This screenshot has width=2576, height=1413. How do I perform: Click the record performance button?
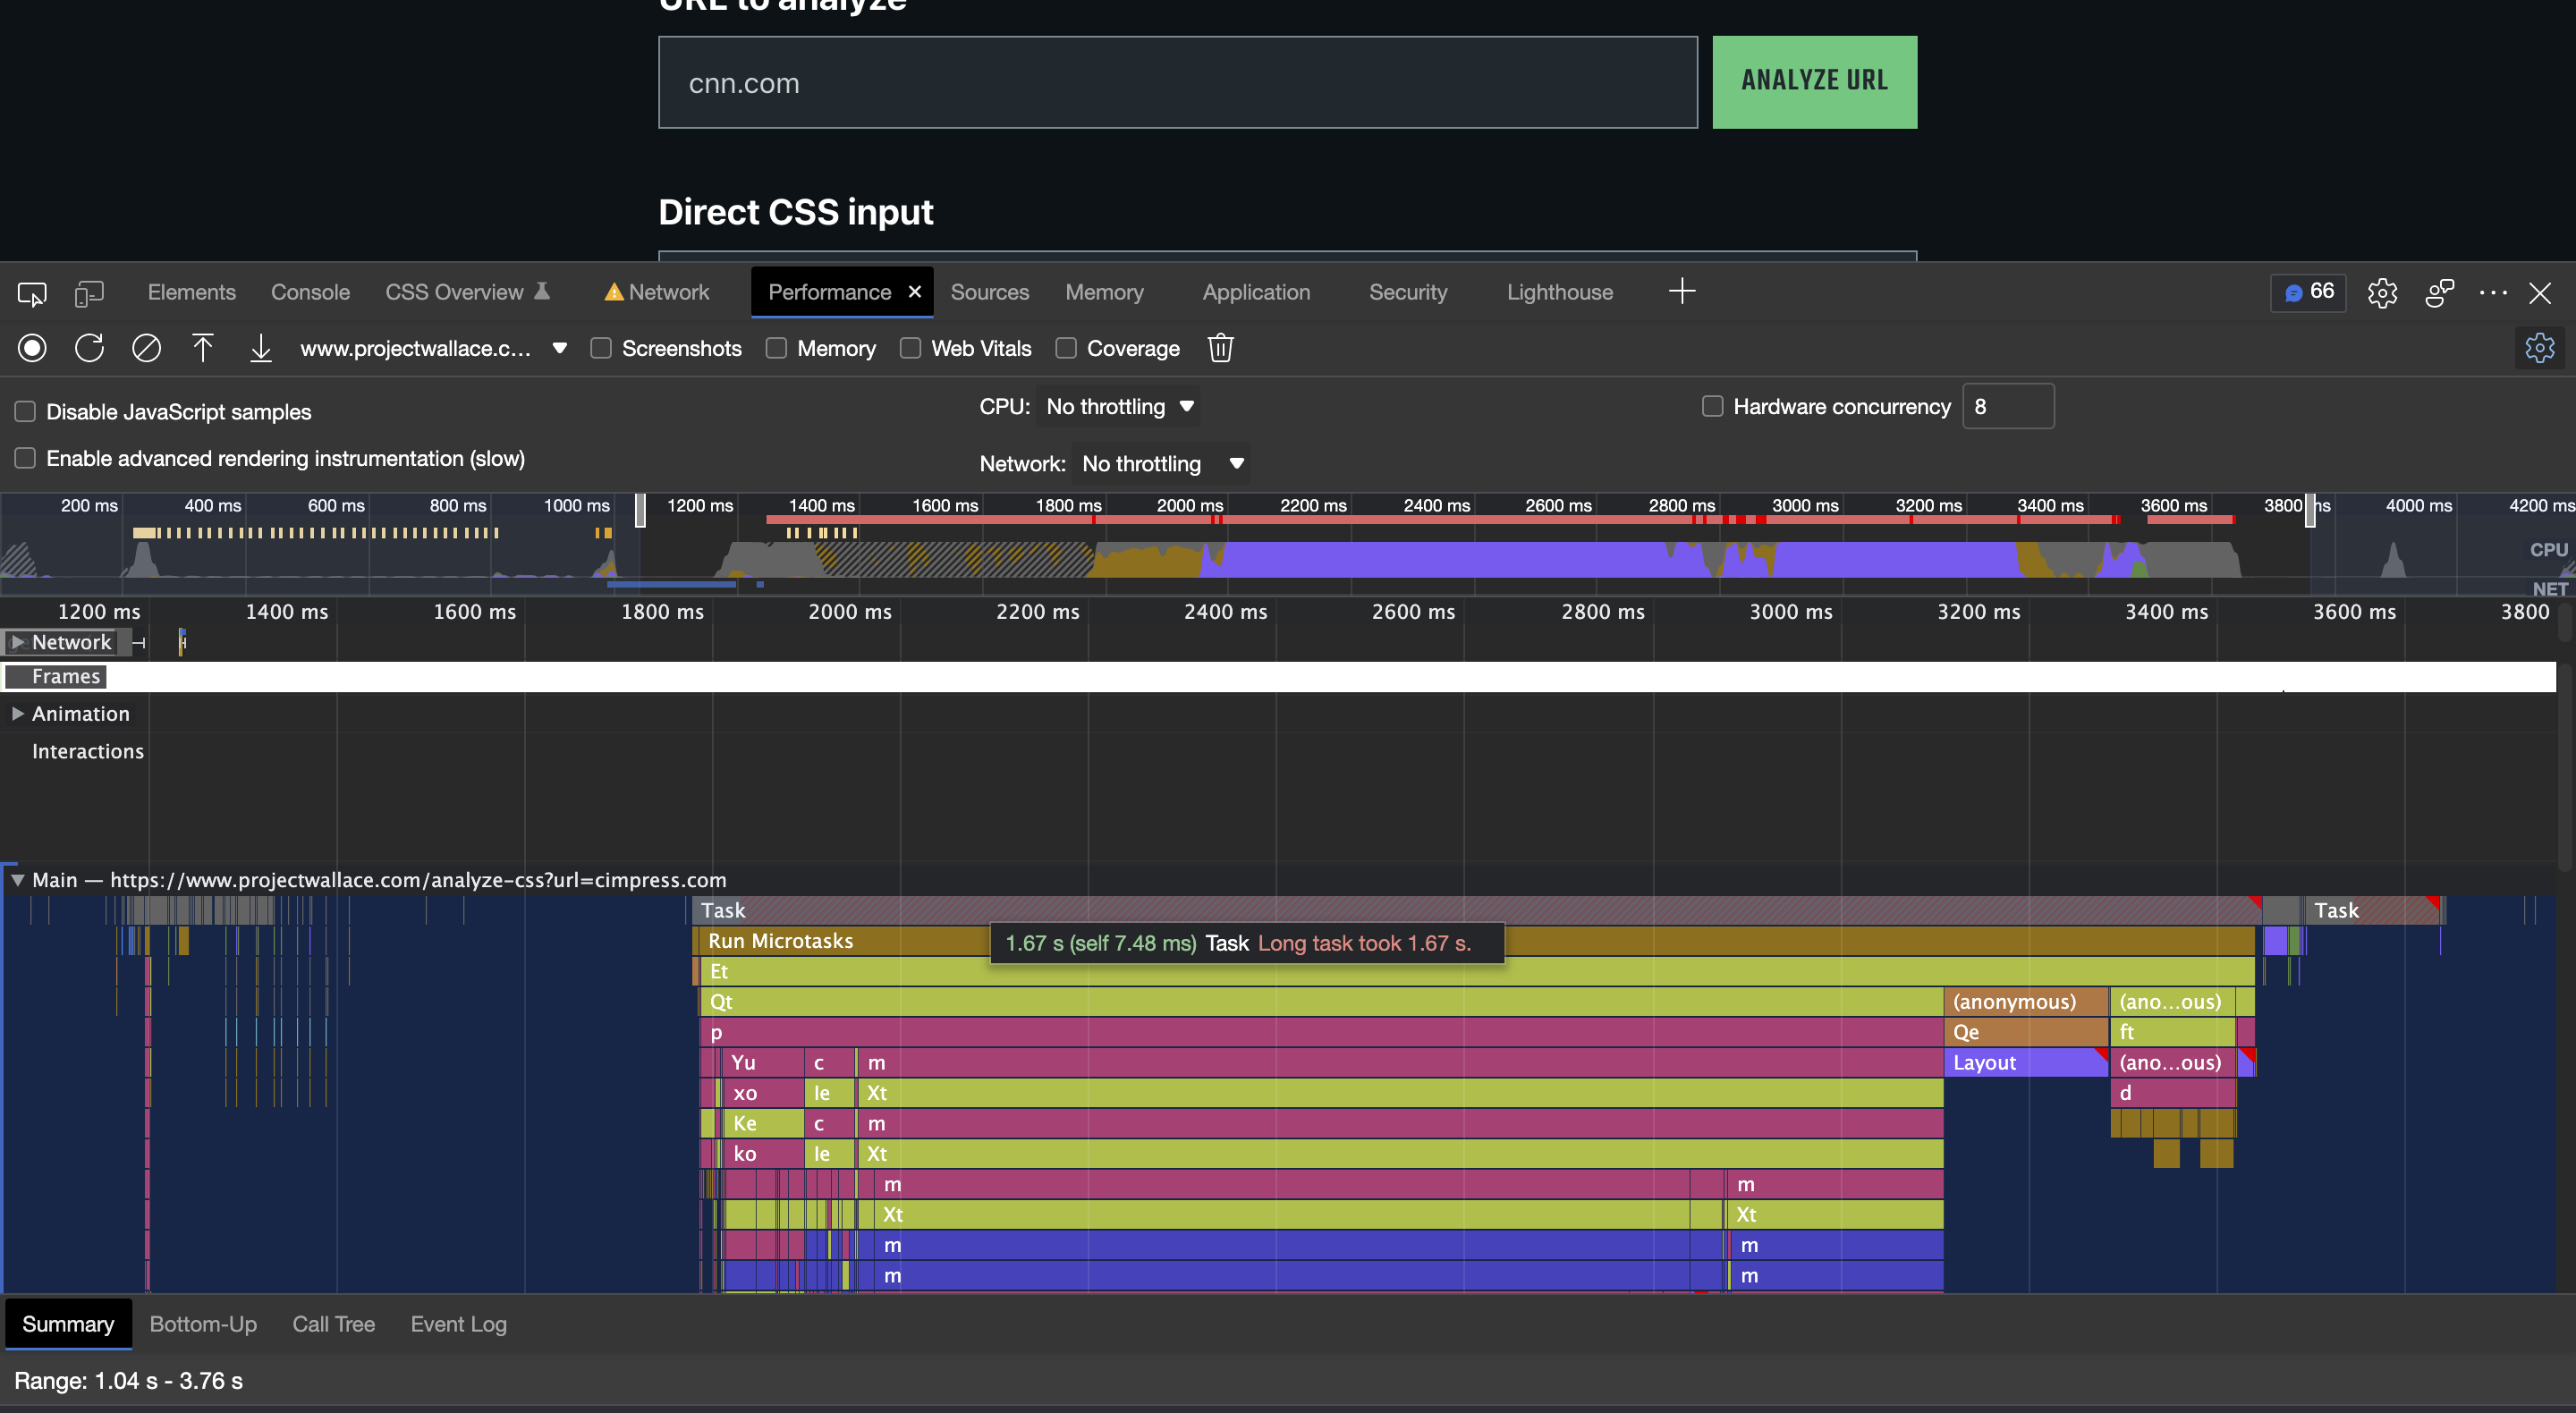point(32,348)
